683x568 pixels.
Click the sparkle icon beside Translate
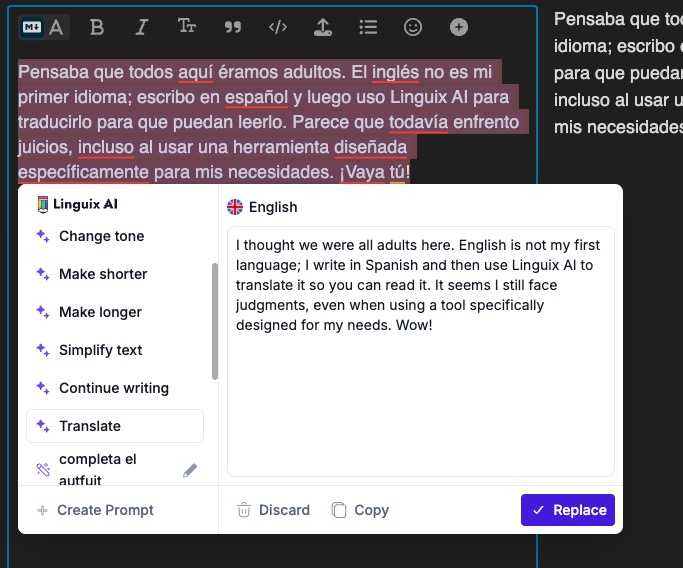coord(43,426)
